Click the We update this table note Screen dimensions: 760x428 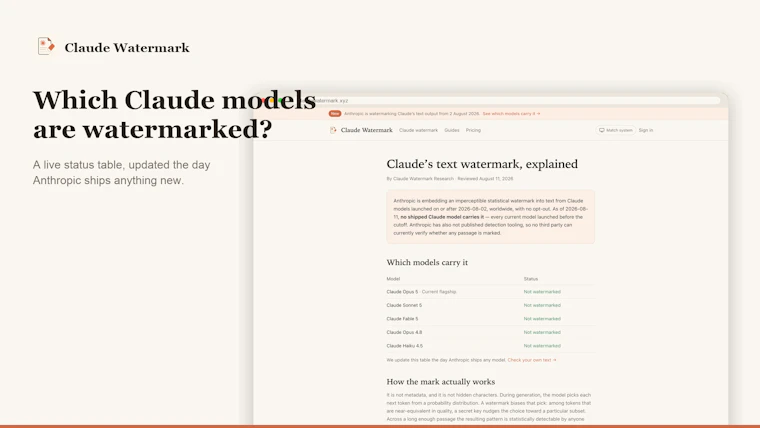point(446,360)
